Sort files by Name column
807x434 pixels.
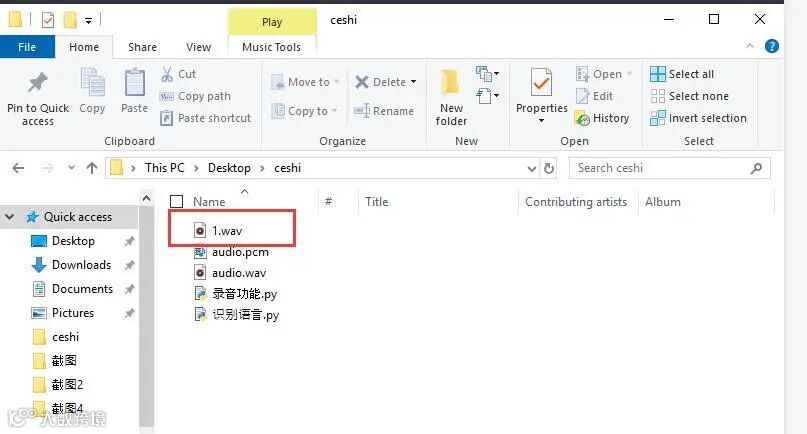tap(209, 202)
